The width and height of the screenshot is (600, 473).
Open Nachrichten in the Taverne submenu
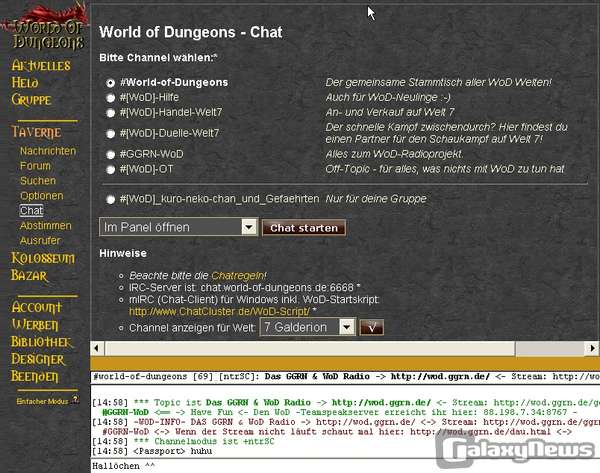[48, 151]
